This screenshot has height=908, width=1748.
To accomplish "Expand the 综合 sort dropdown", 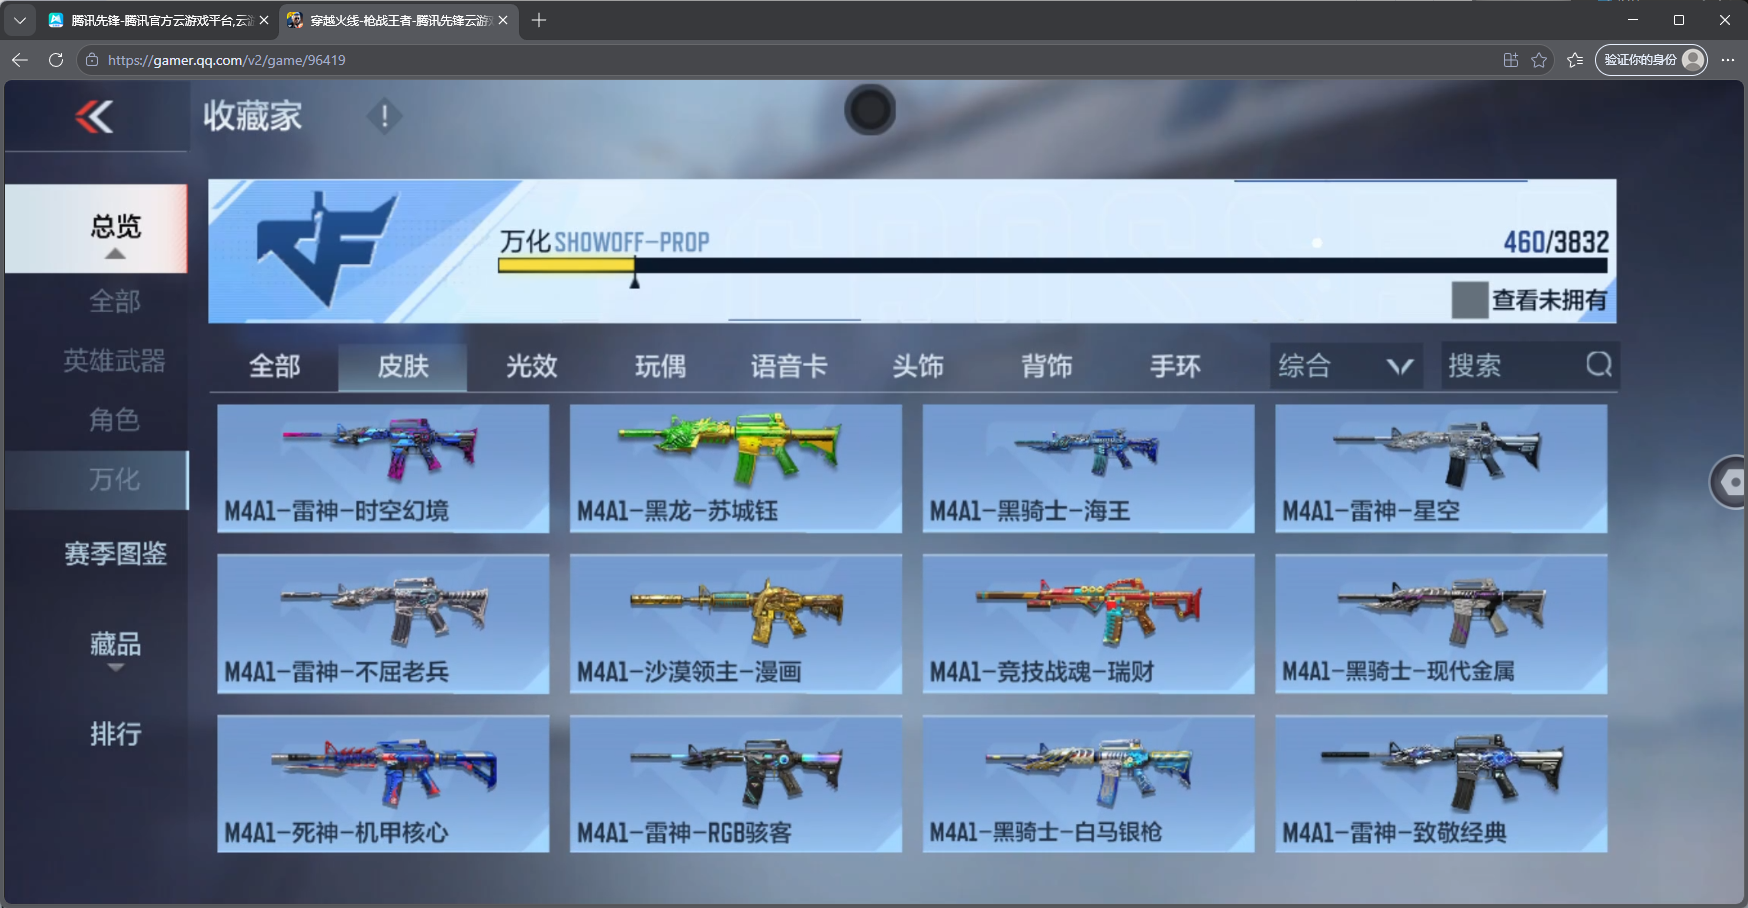I will tap(1346, 366).
